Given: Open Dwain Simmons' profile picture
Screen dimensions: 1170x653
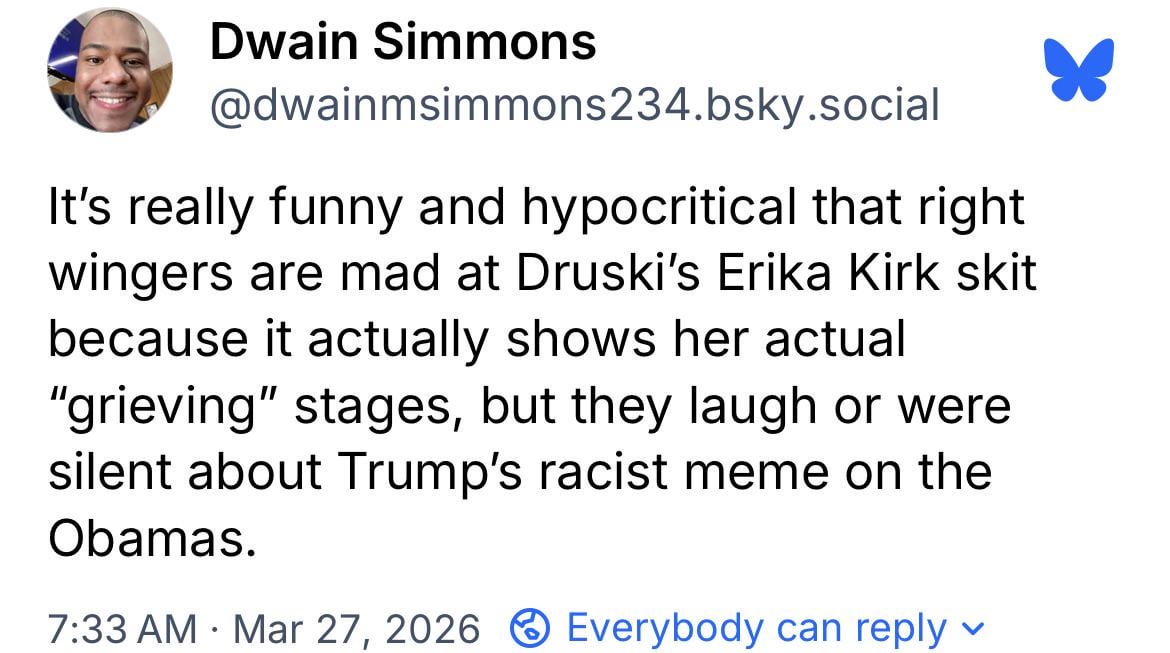Looking at the screenshot, I should pyautogui.click(x=108, y=70).
